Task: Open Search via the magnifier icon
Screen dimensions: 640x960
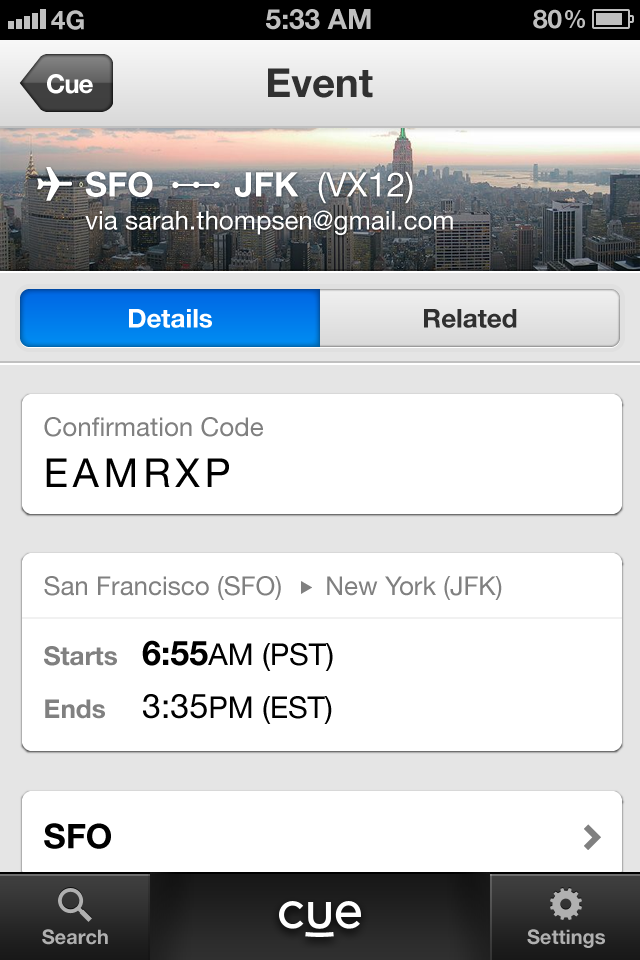Action: 74,905
